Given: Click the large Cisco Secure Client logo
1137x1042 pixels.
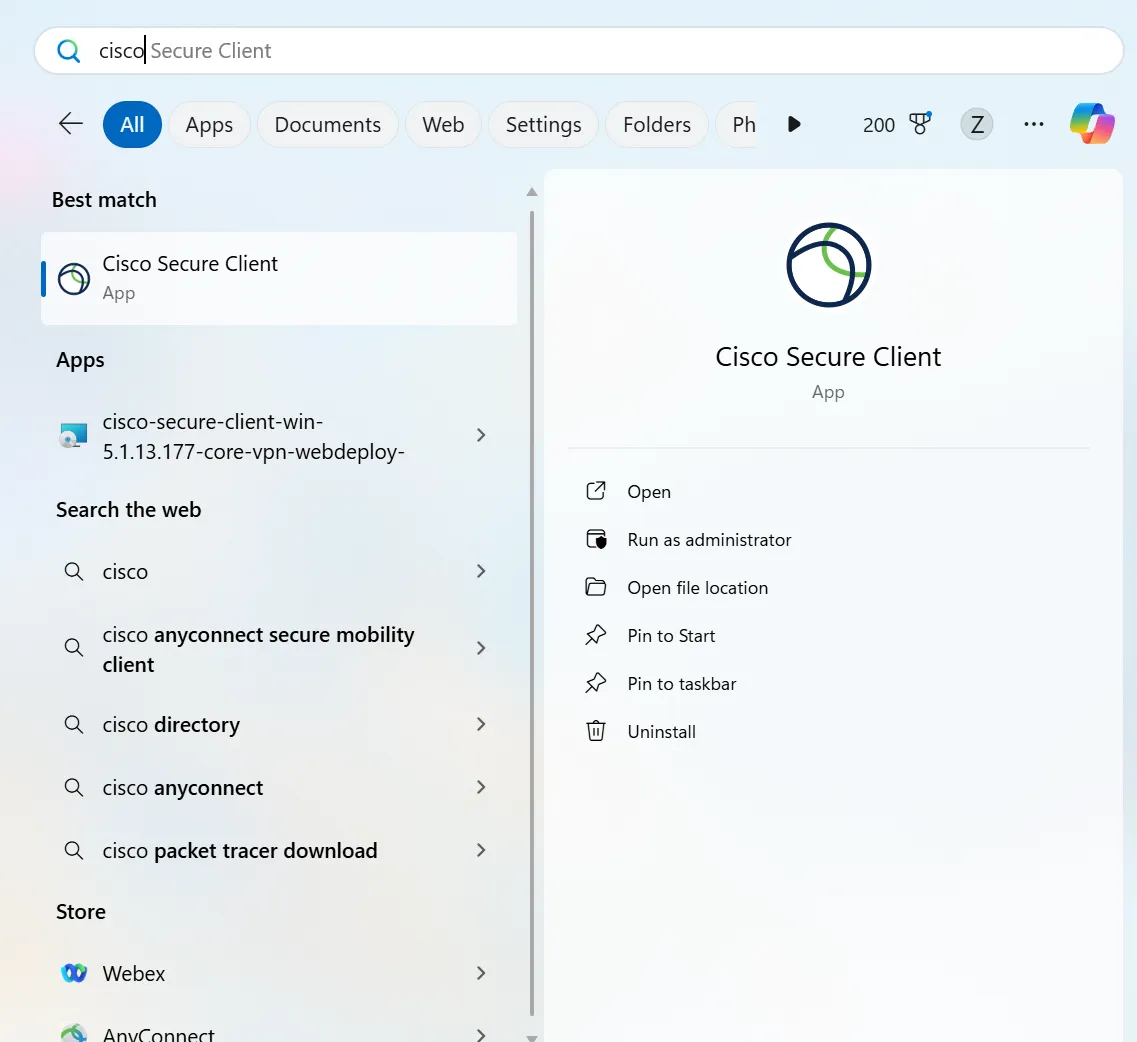Looking at the screenshot, I should click(x=828, y=265).
